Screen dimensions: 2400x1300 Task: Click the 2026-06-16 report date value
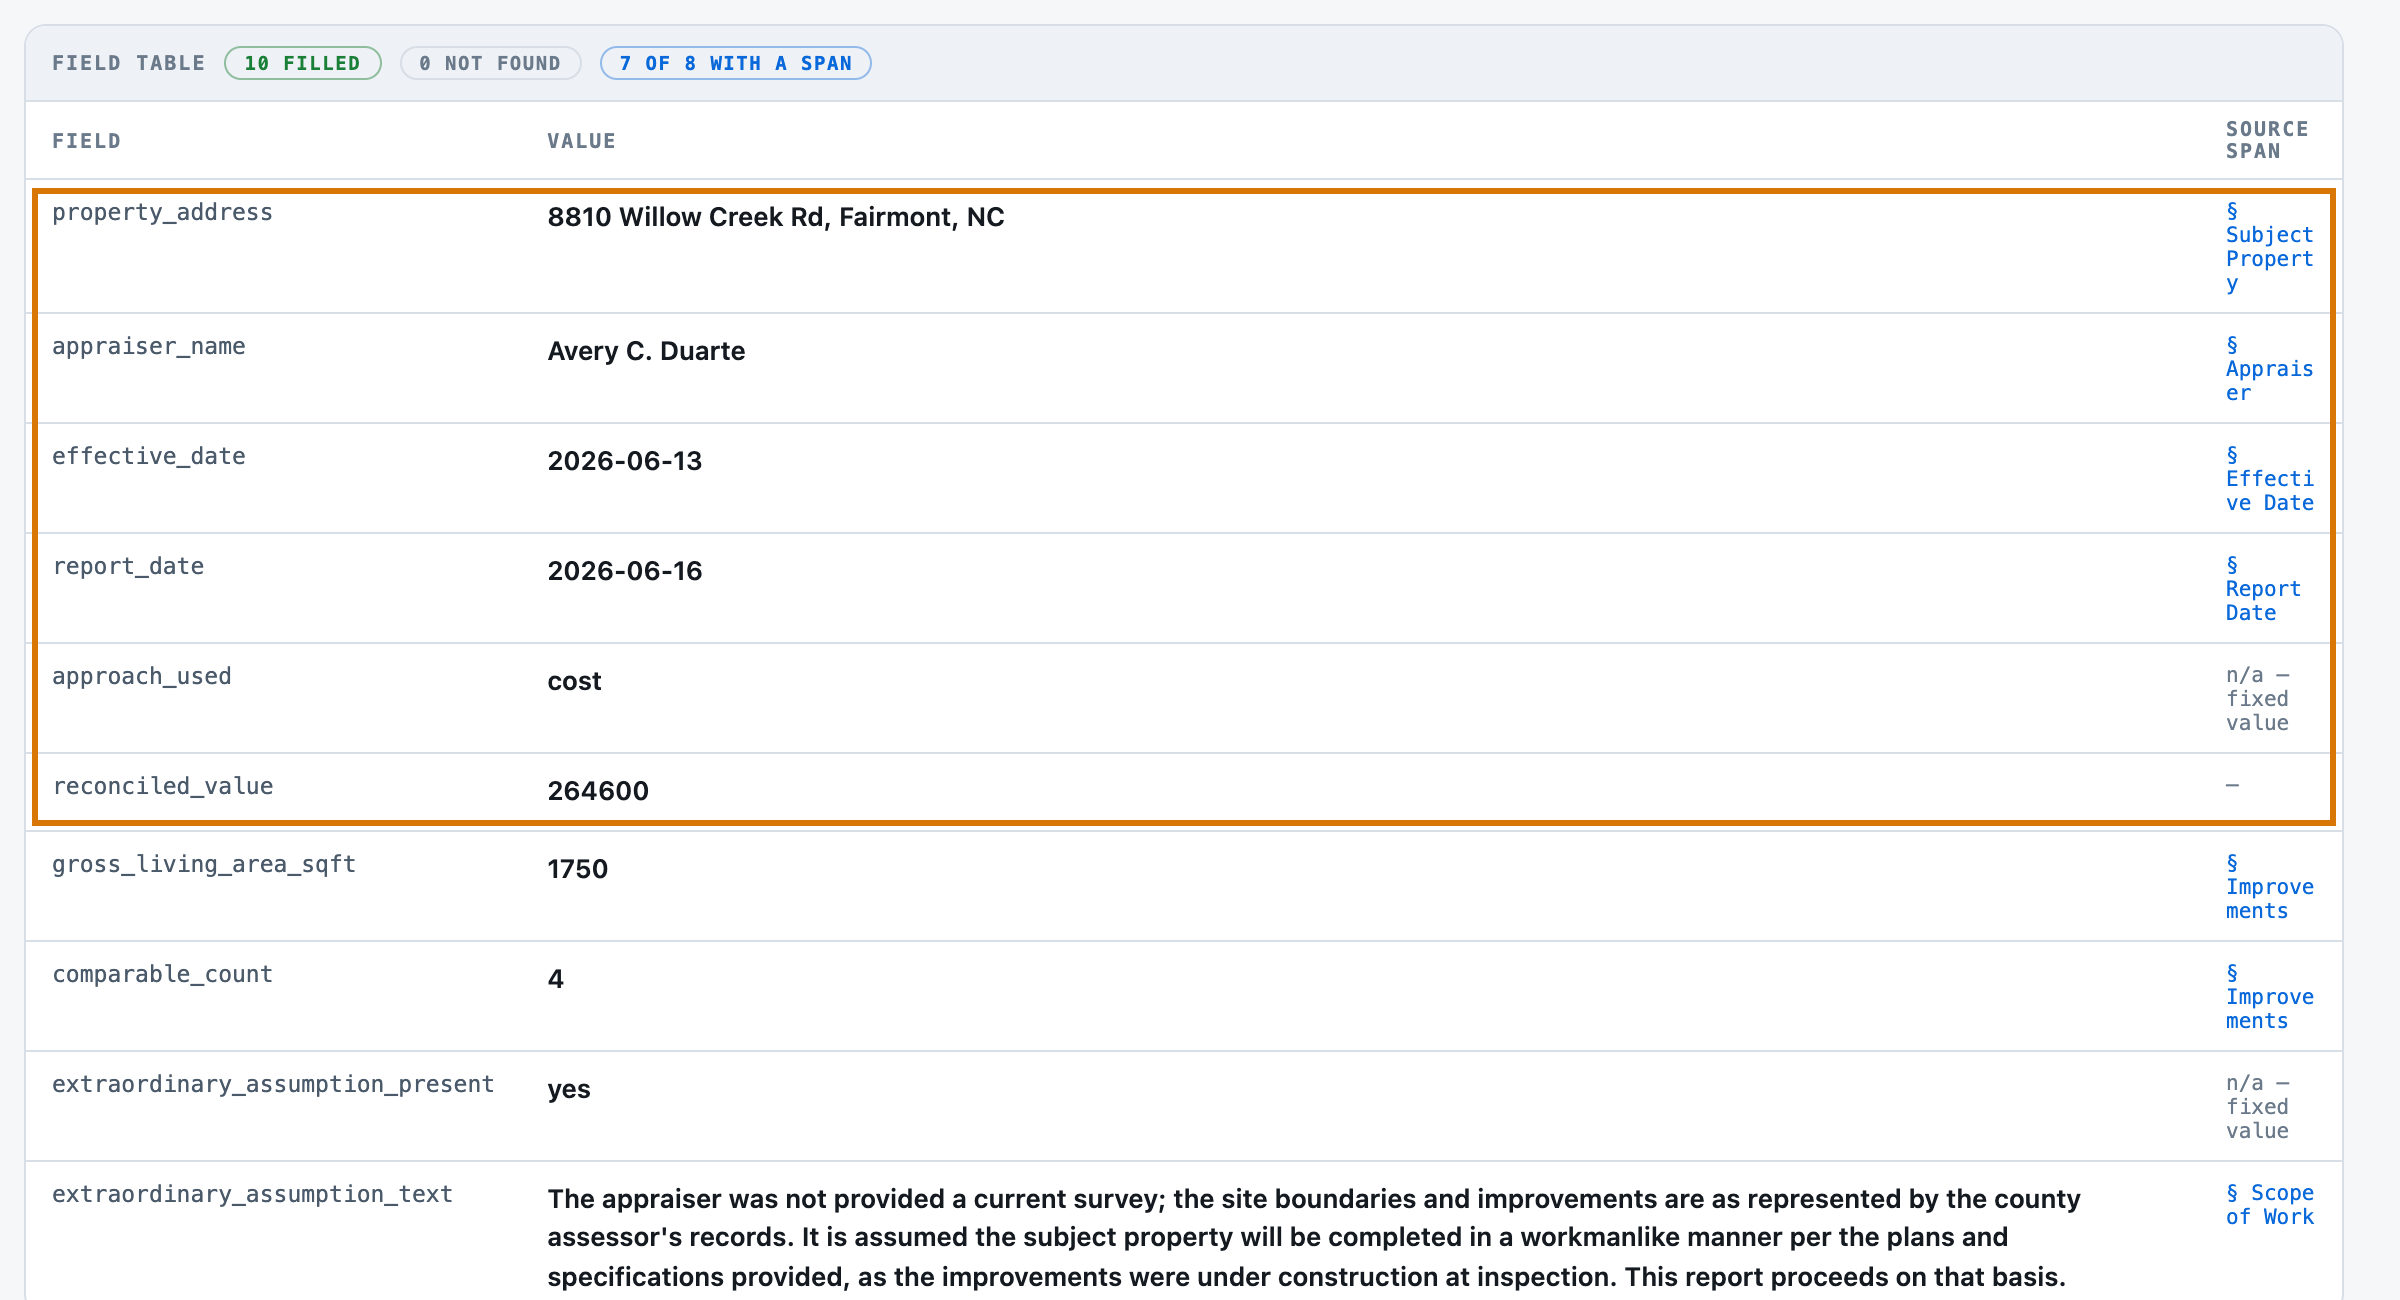coord(625,571)
